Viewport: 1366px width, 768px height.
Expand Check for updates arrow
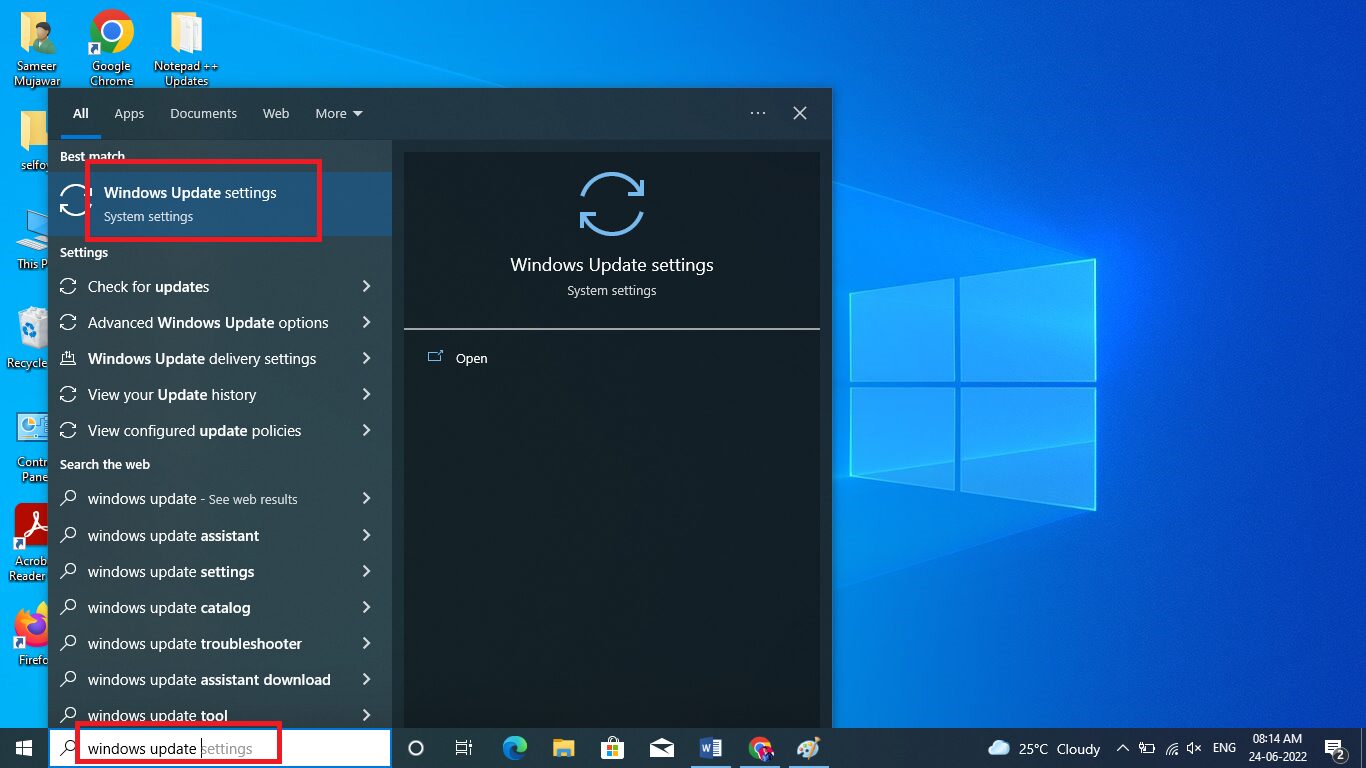pos(367,287)
